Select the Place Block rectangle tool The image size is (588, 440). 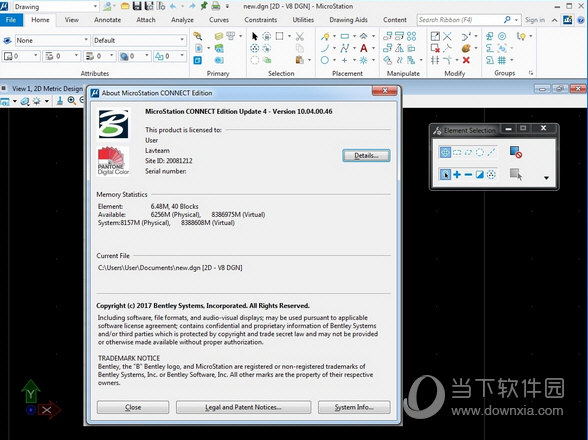345,36
